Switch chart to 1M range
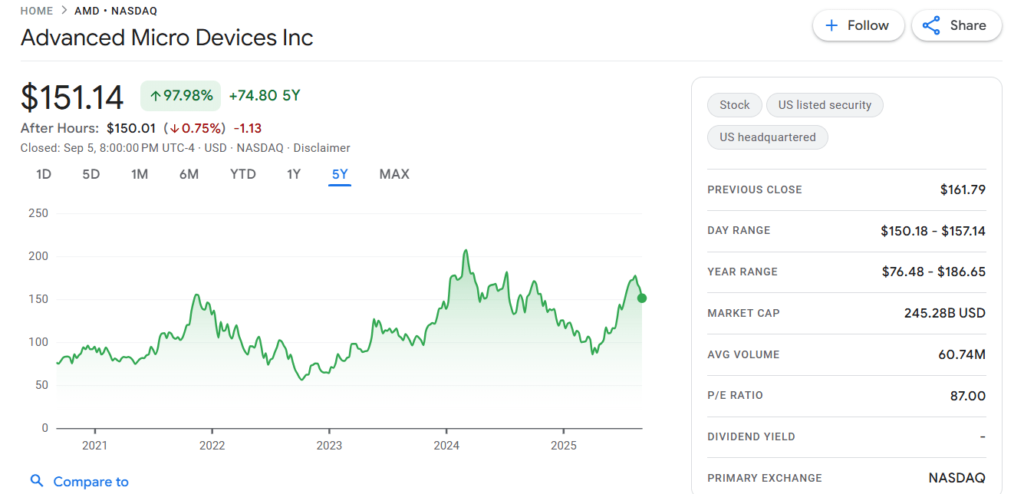The width and height of the screenshot is (1024, 494). 139,174
